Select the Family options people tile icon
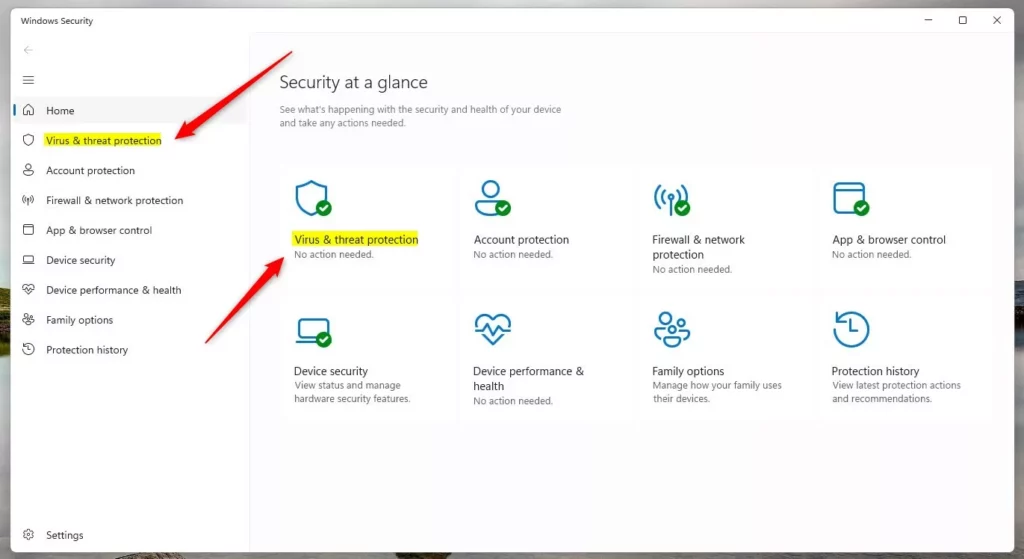 coord(671,329)
